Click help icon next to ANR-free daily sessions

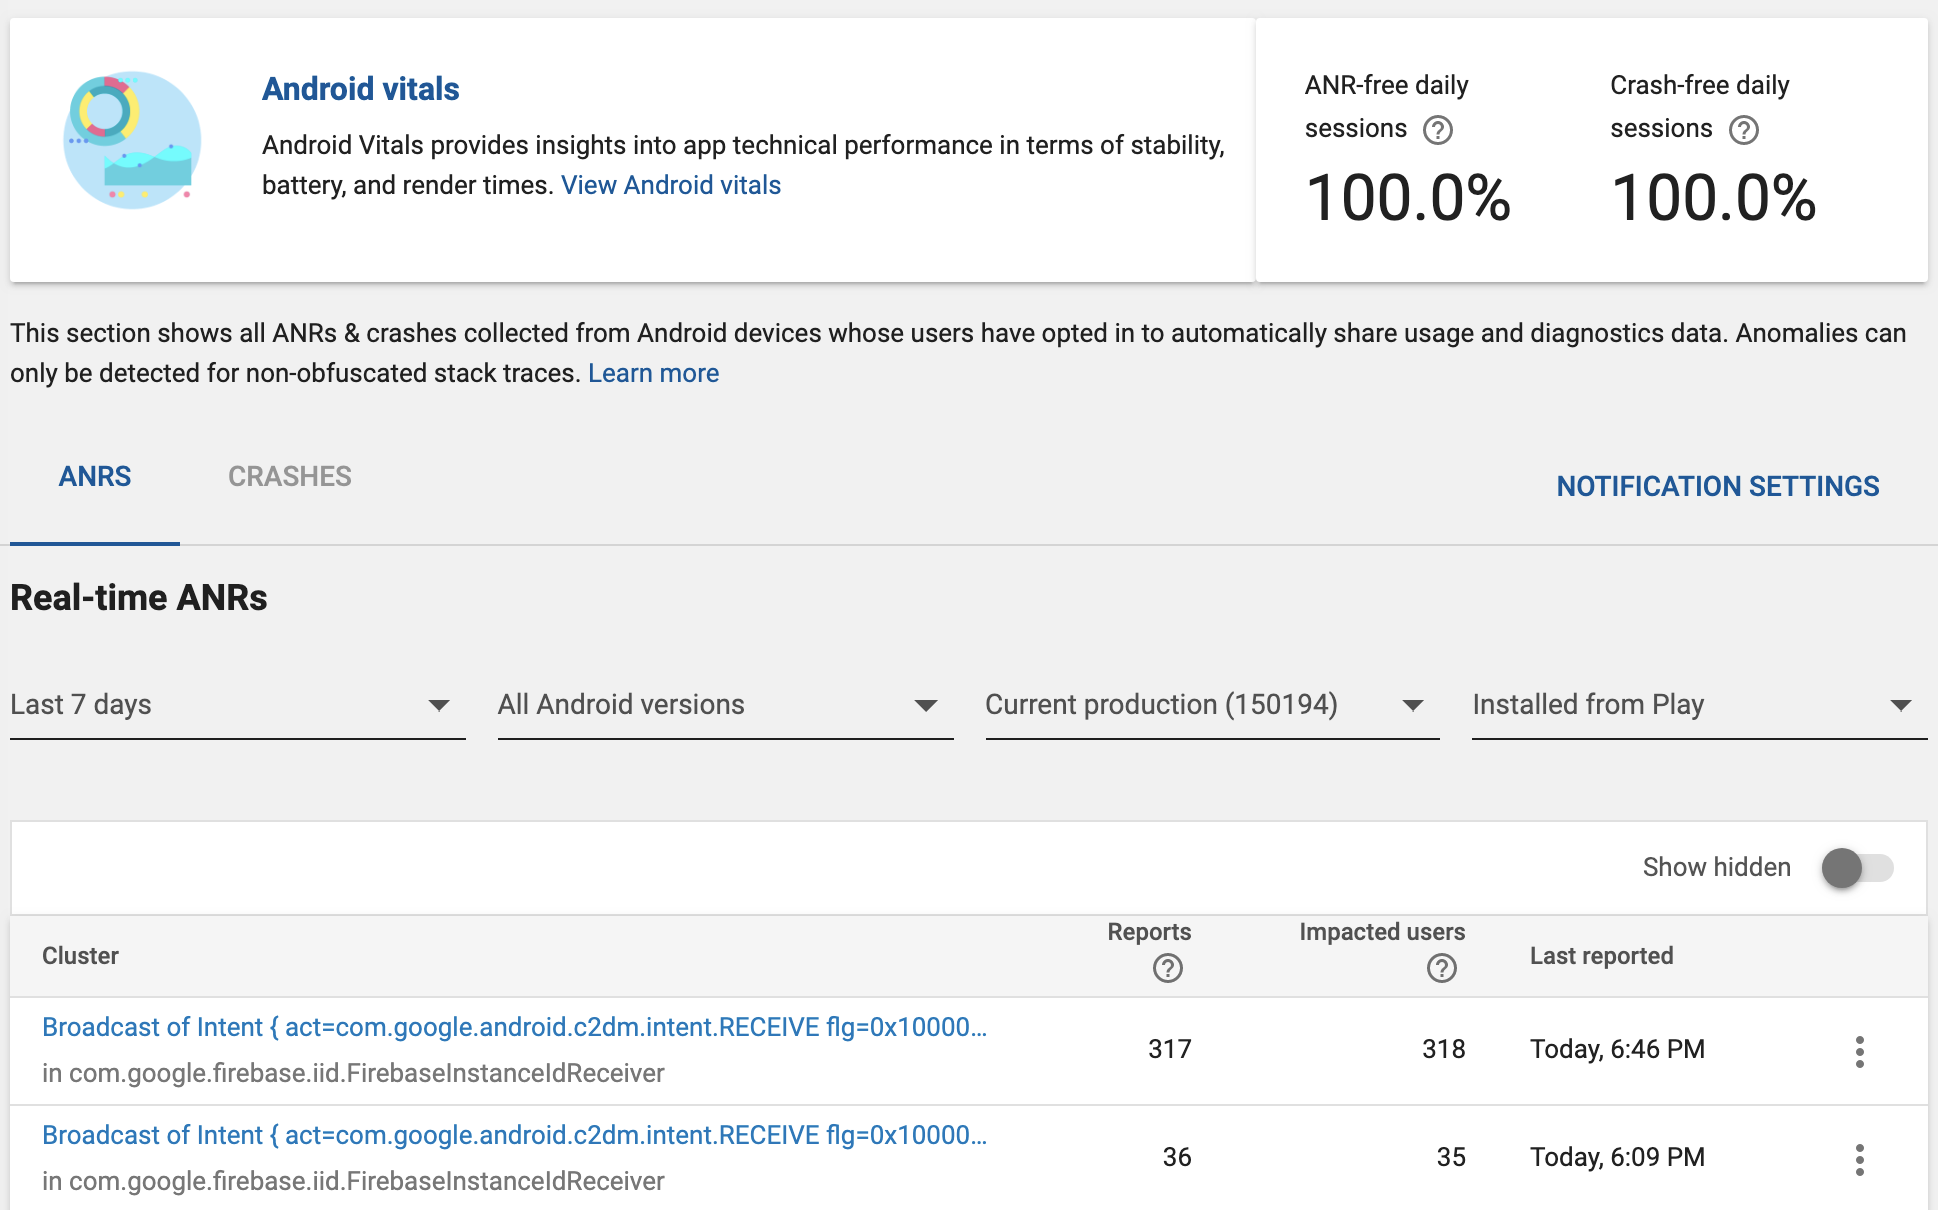click(x=1437, y=130)
